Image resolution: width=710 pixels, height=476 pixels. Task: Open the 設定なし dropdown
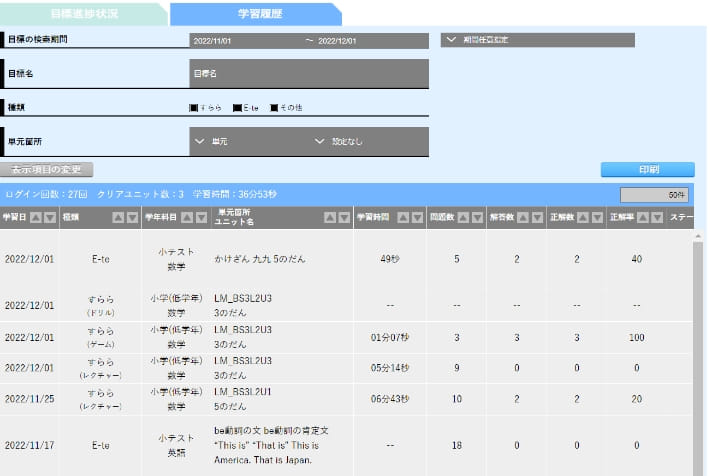tap(369, 142)
